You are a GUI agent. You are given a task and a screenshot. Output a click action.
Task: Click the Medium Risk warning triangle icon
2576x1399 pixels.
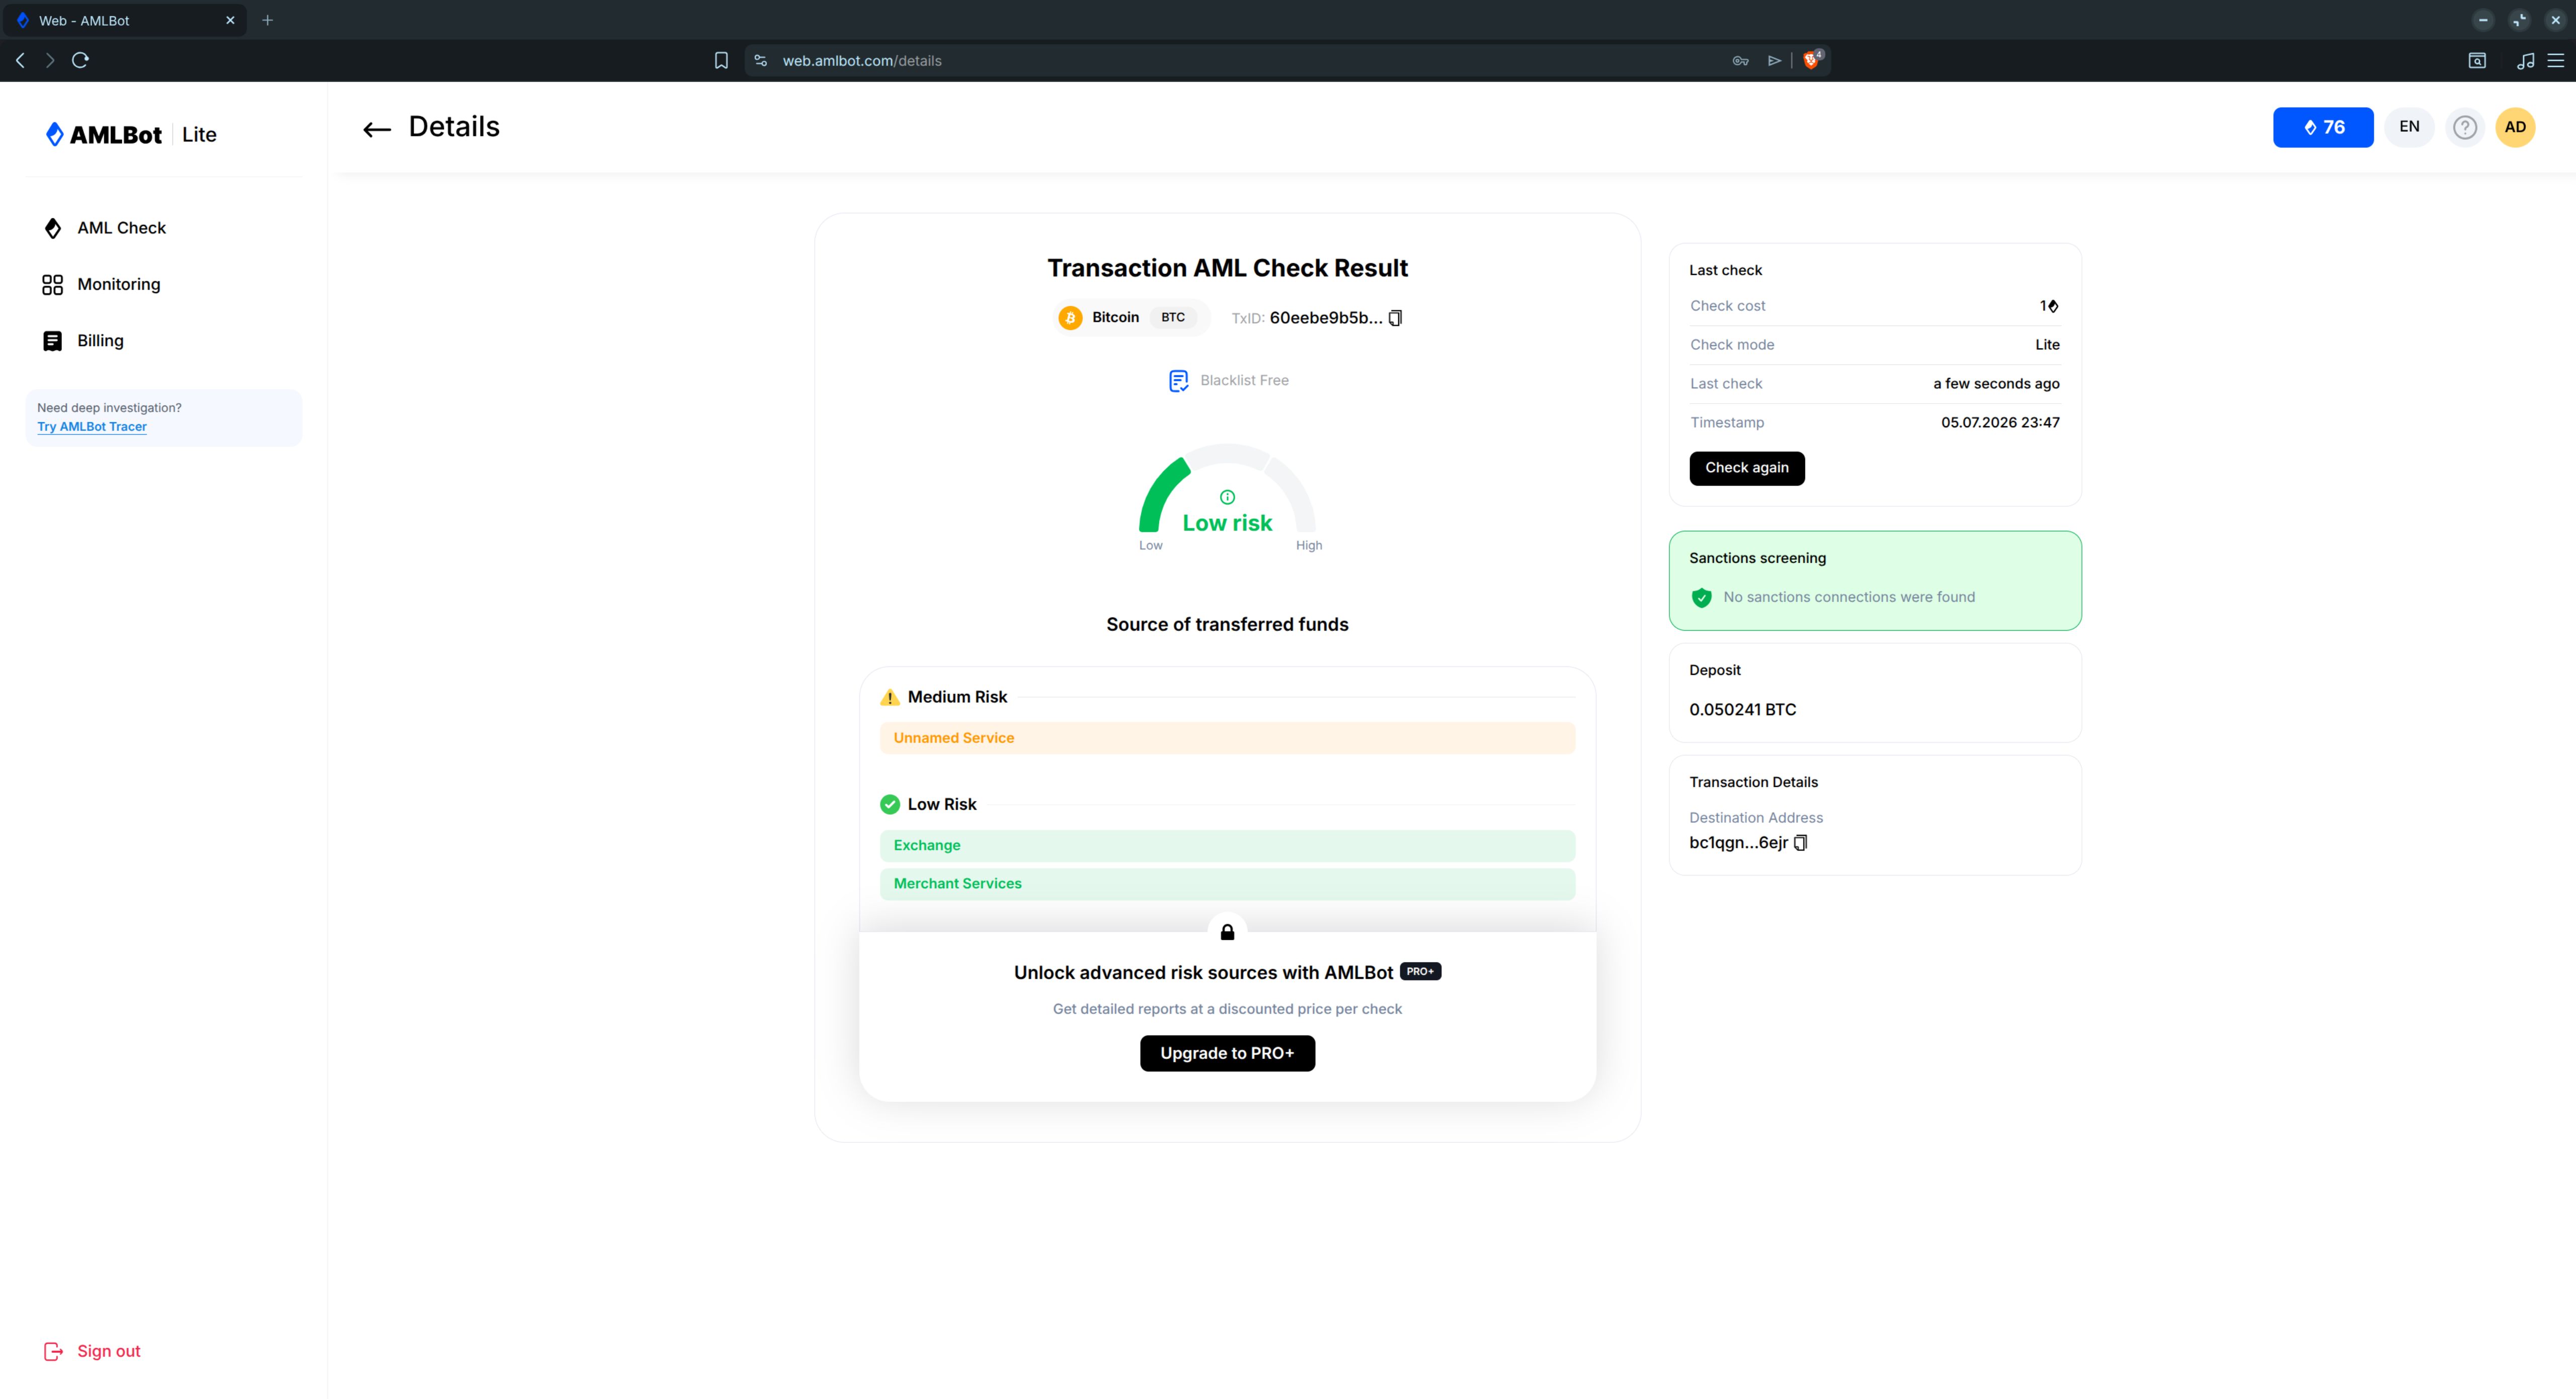[889, 697]
